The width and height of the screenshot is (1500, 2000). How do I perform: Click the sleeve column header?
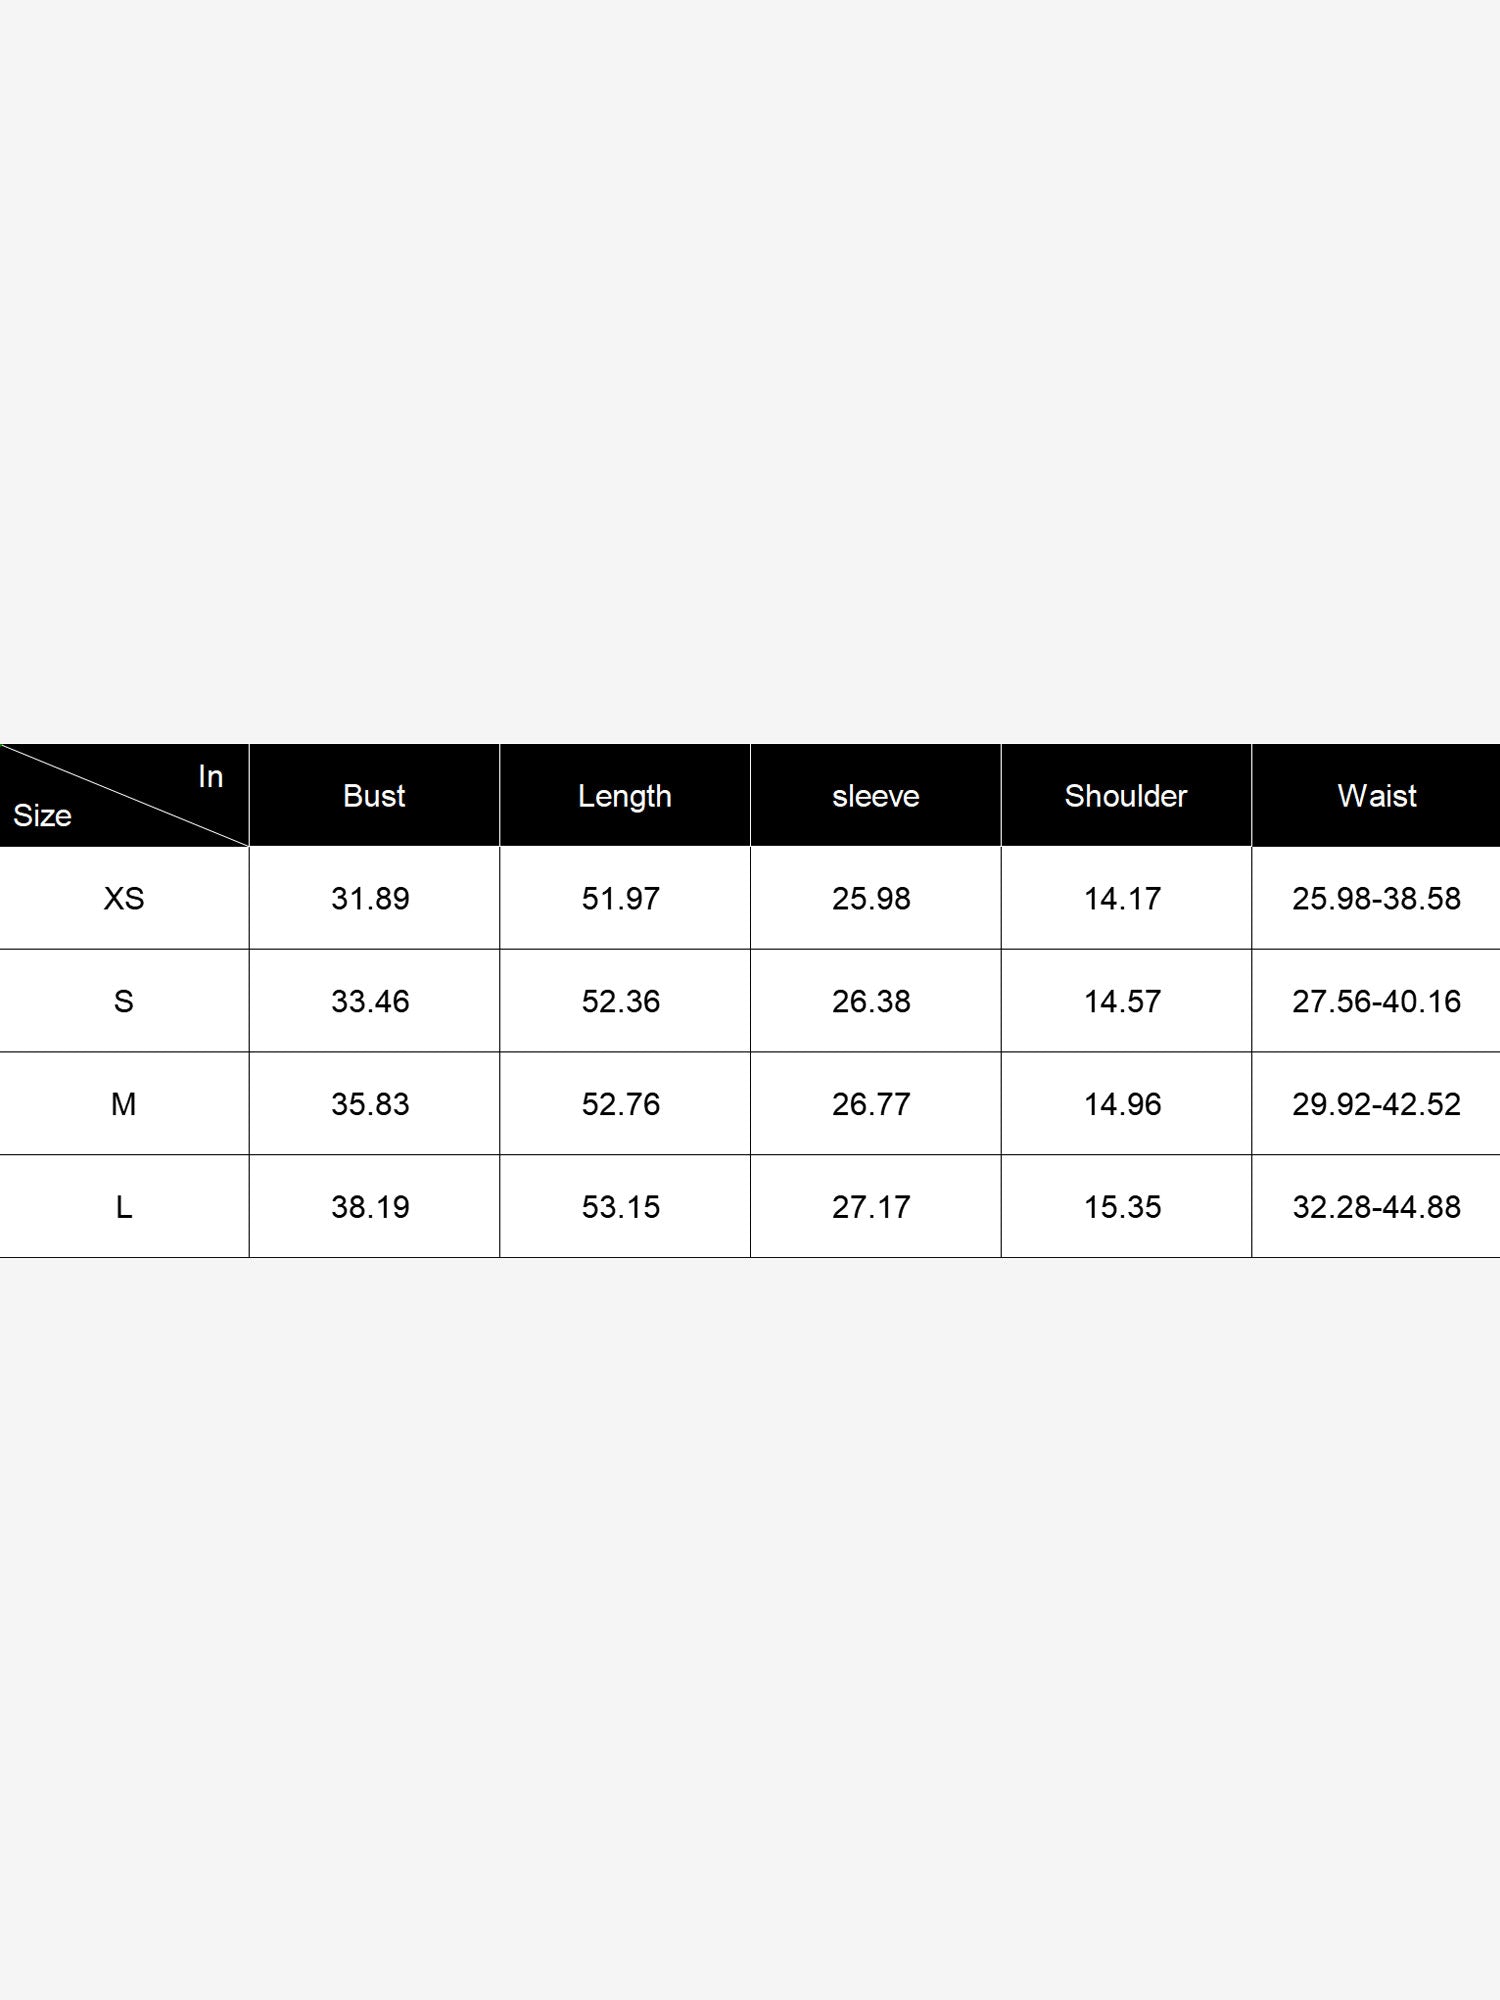[875, 796]
